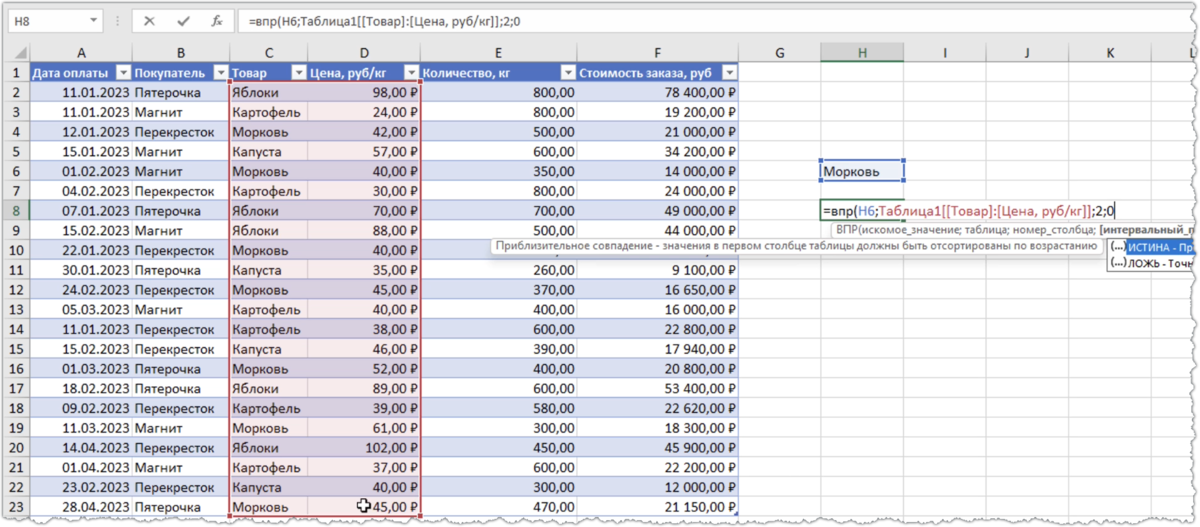Click quantity cell 370,00
The image size is (1200, 527).
point(498,290)
